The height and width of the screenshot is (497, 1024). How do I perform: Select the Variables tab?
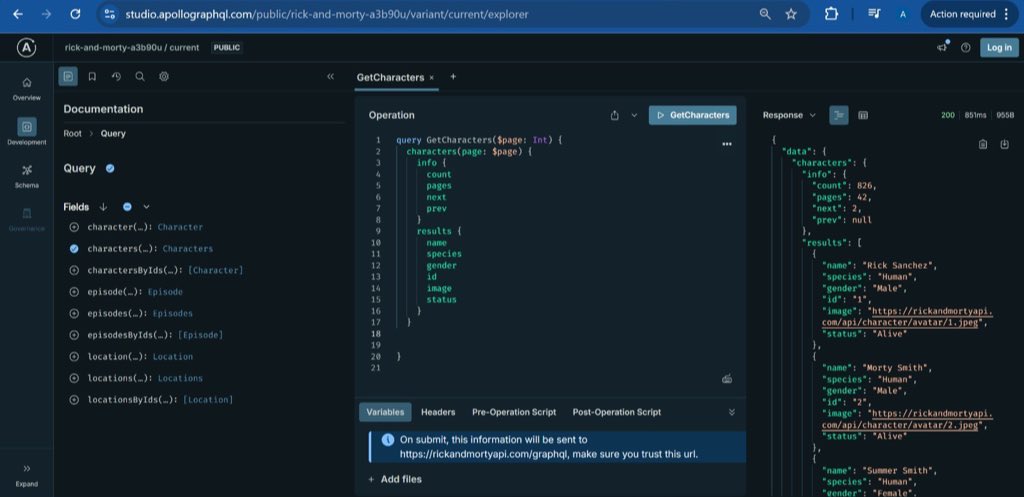[x=385, y=412]
